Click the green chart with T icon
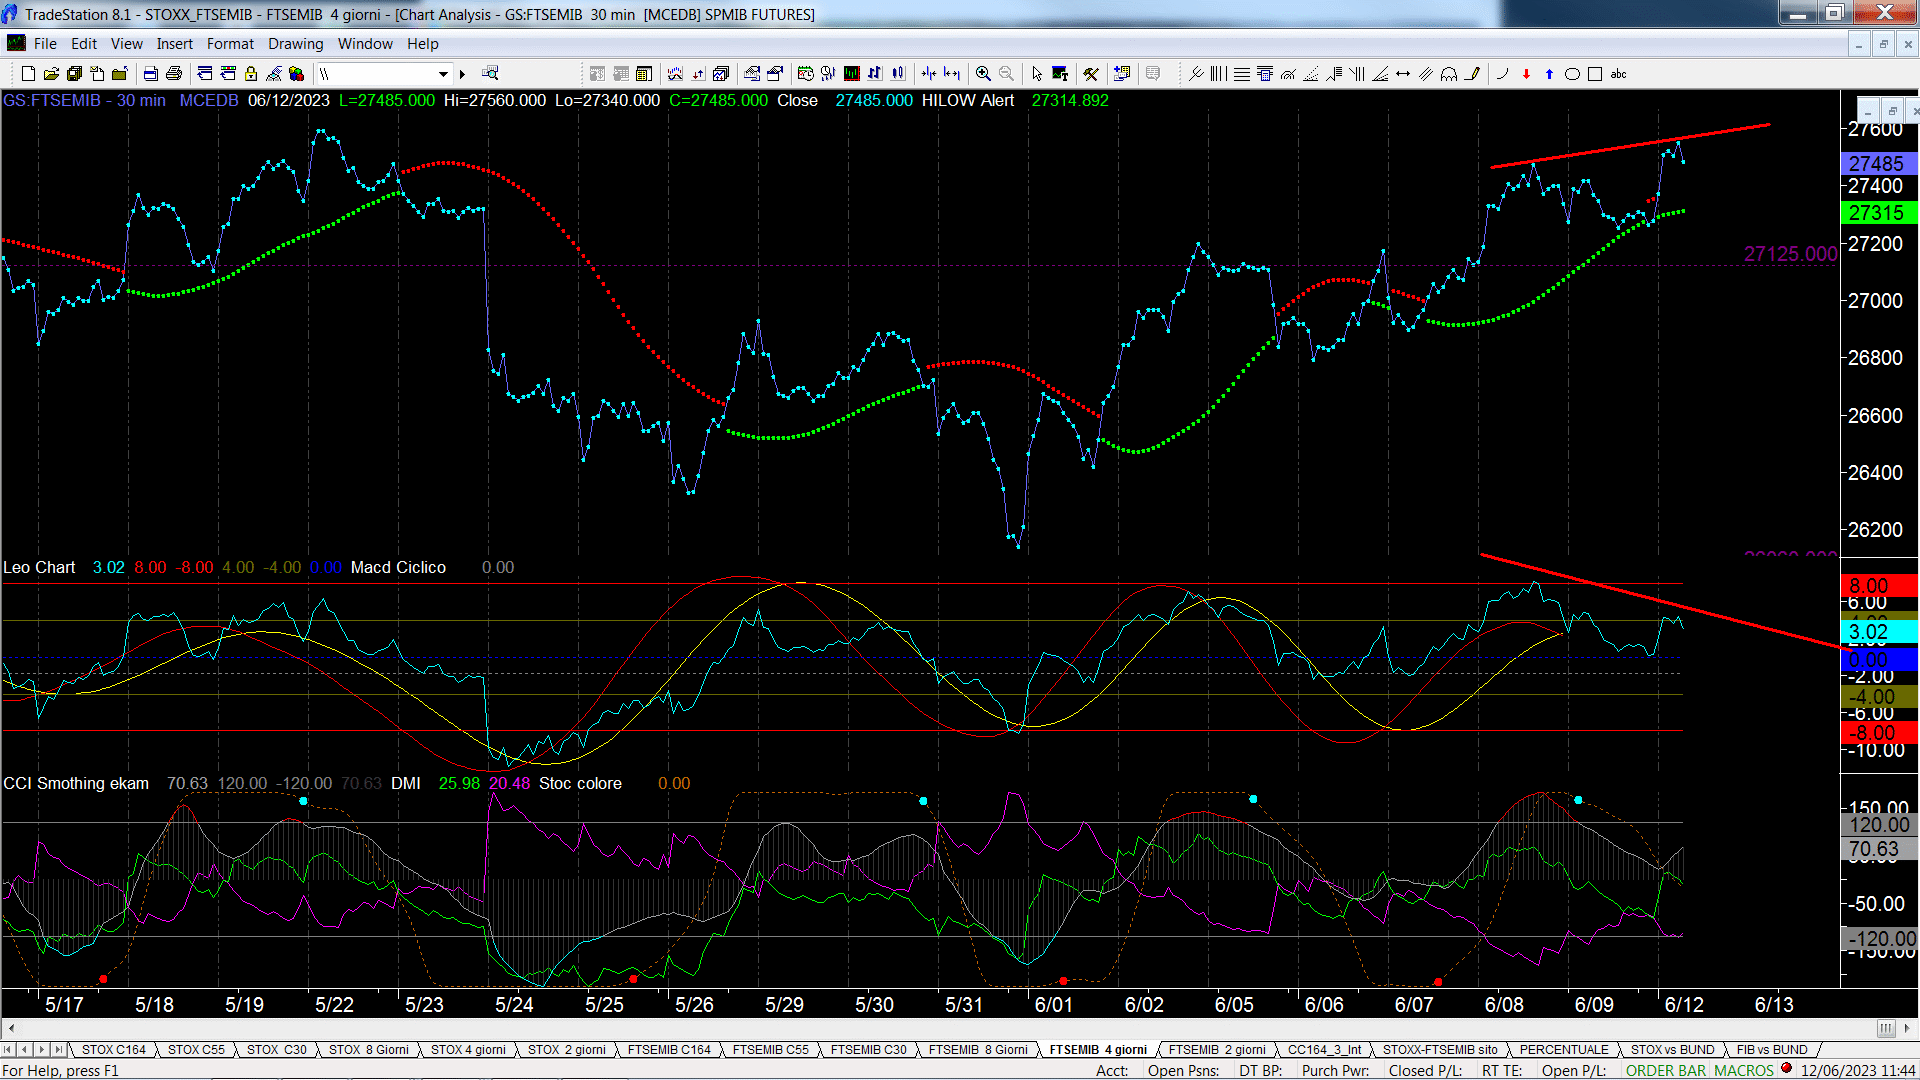The height and width of the screenshot is (1080, 1920). (1060, 74)
